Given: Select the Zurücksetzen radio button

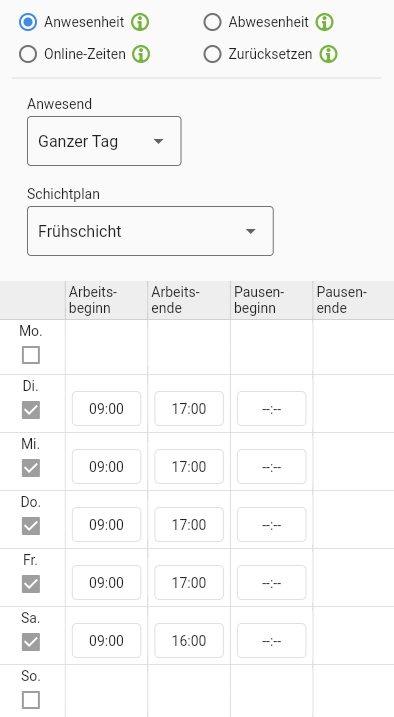Looking at the screenshot, I should (213, 54).
